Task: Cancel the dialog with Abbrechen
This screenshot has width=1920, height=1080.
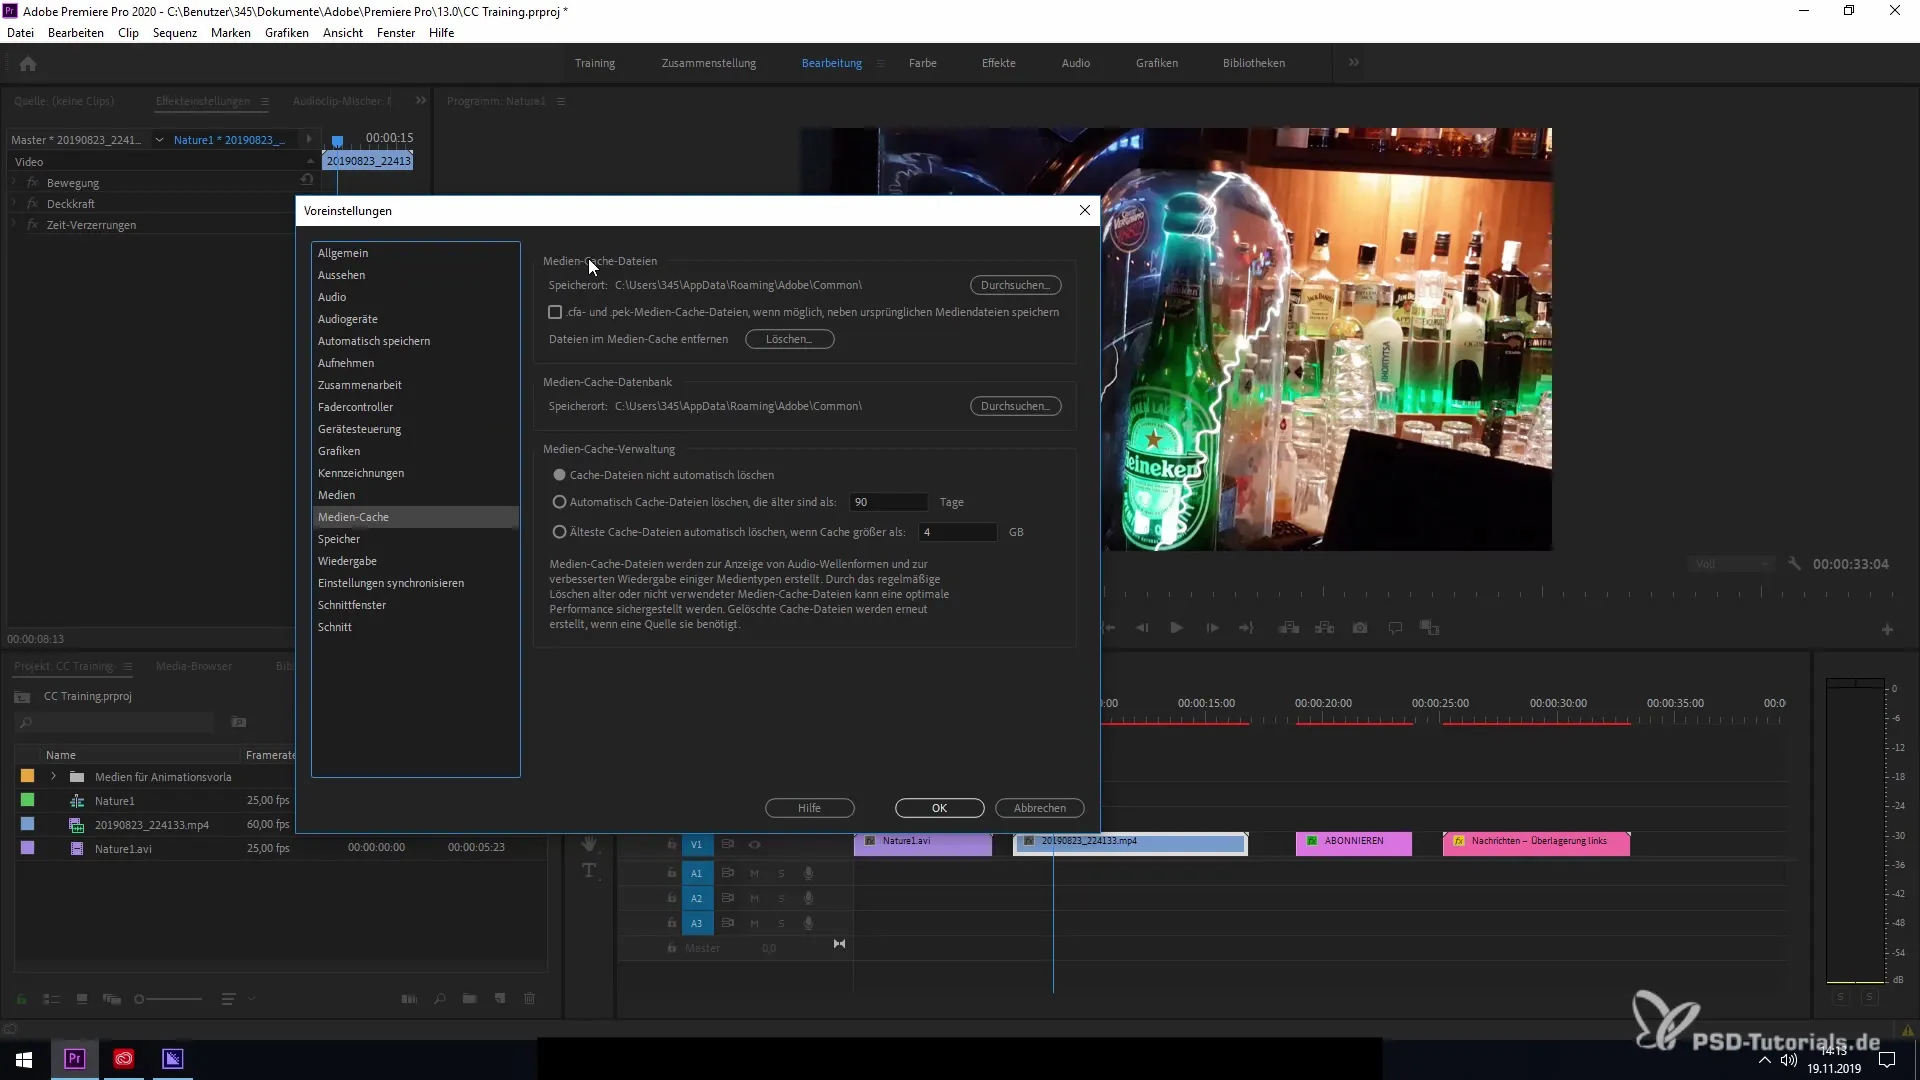Action: (1039, 808)
